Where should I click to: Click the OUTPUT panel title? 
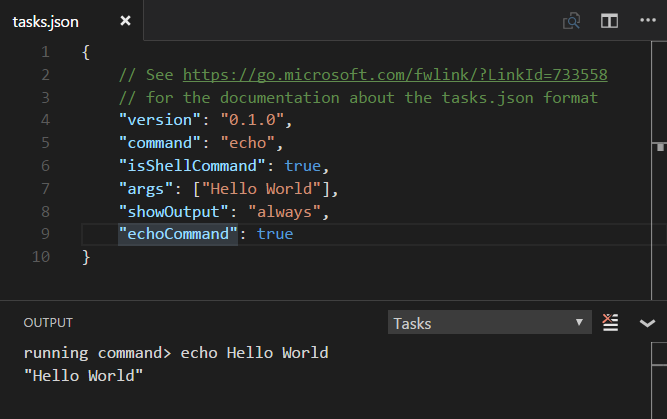point(48,323)
